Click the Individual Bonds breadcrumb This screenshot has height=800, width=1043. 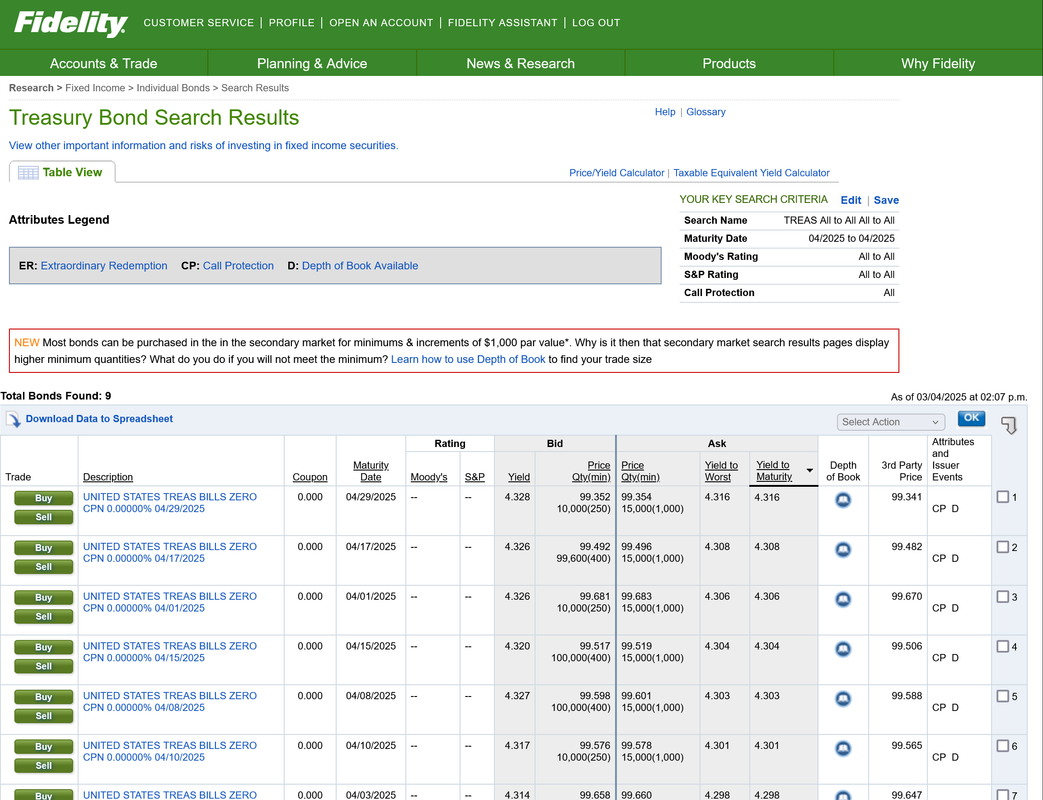click(x=173, y=88)
